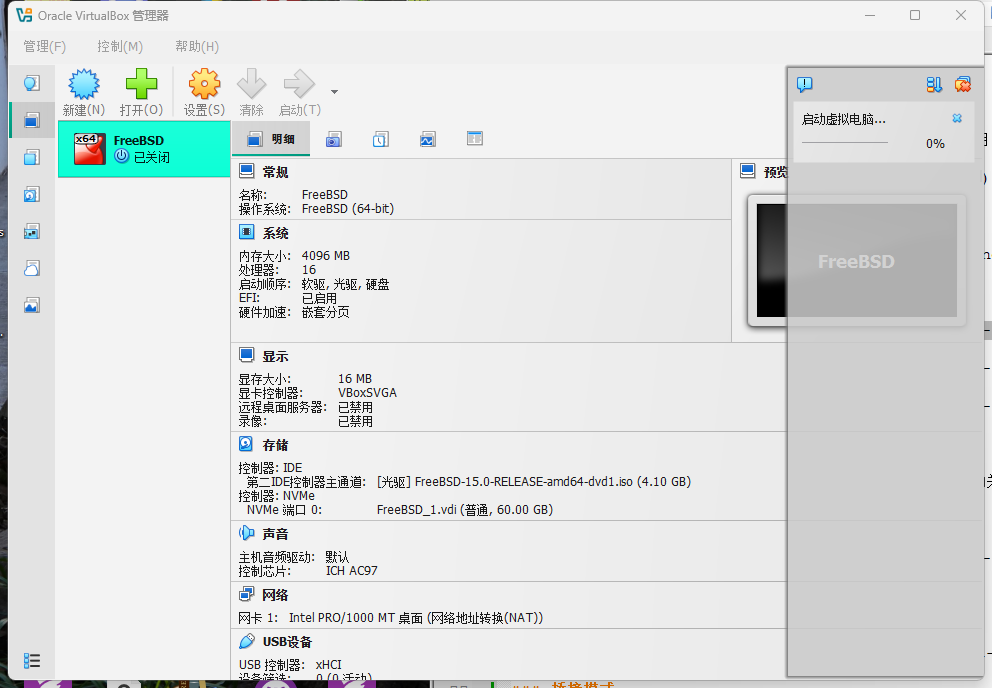Image resolution: width=992 pixels, height=688 pixels.
Task: Click the 16 MB video memory value
Action: (355, 378)
